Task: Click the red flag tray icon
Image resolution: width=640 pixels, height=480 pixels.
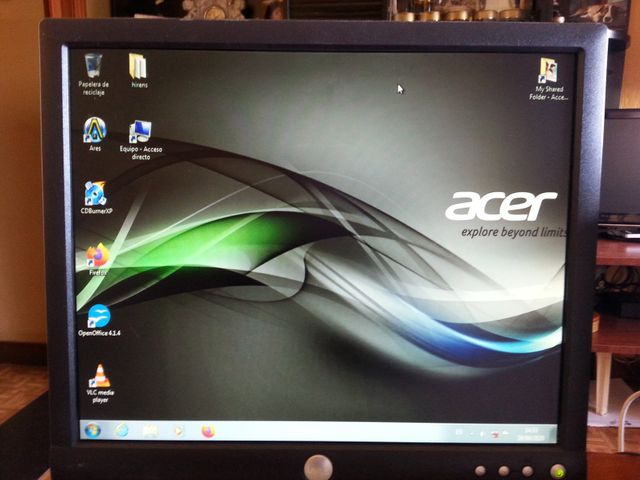Action: 495,434
